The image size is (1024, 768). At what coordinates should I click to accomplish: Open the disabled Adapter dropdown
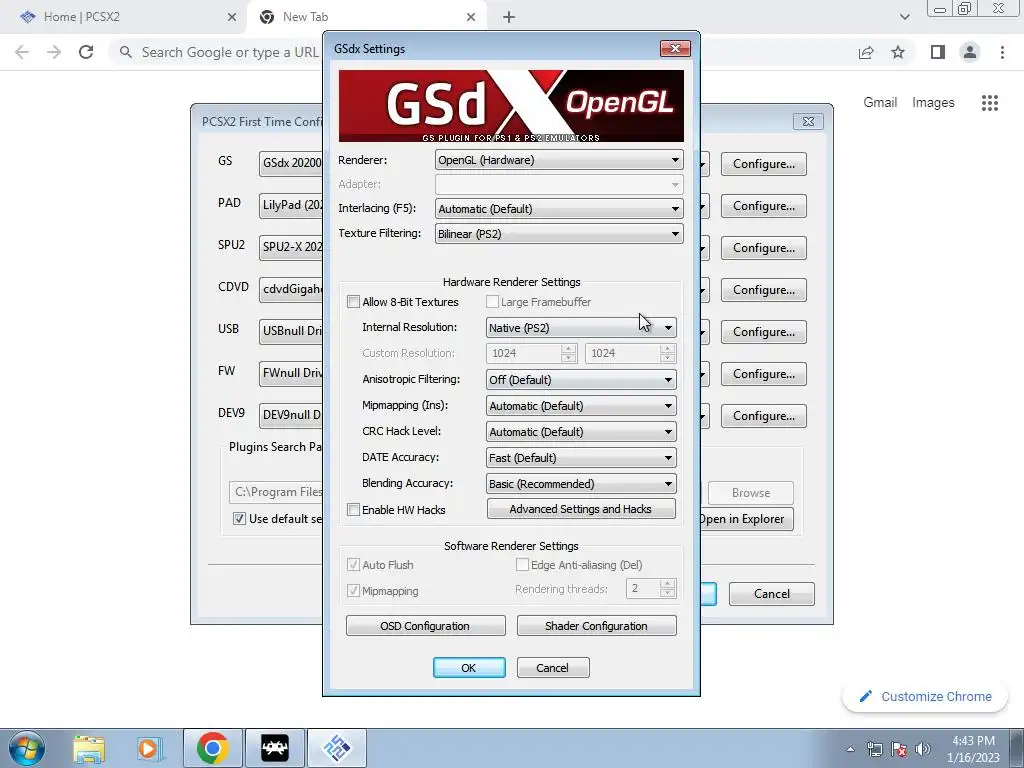coord(559,184)
